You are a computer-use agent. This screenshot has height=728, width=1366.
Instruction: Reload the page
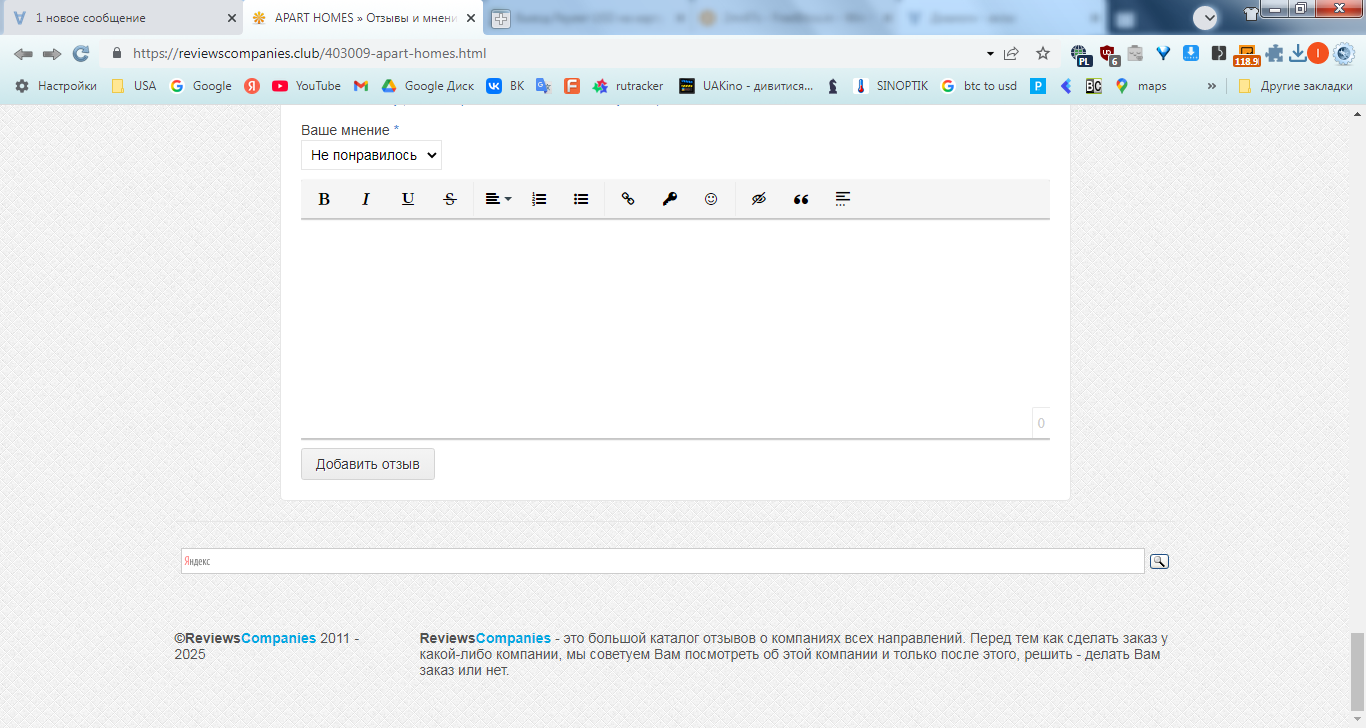click(x=81, y=53)
